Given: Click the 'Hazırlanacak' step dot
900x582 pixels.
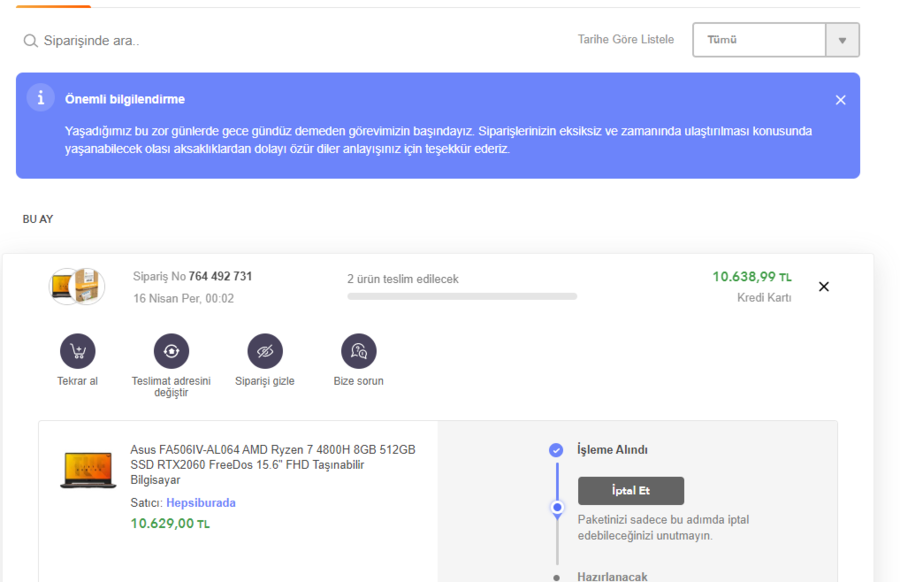Looking at the screenshot, I should tap(556, 577).
